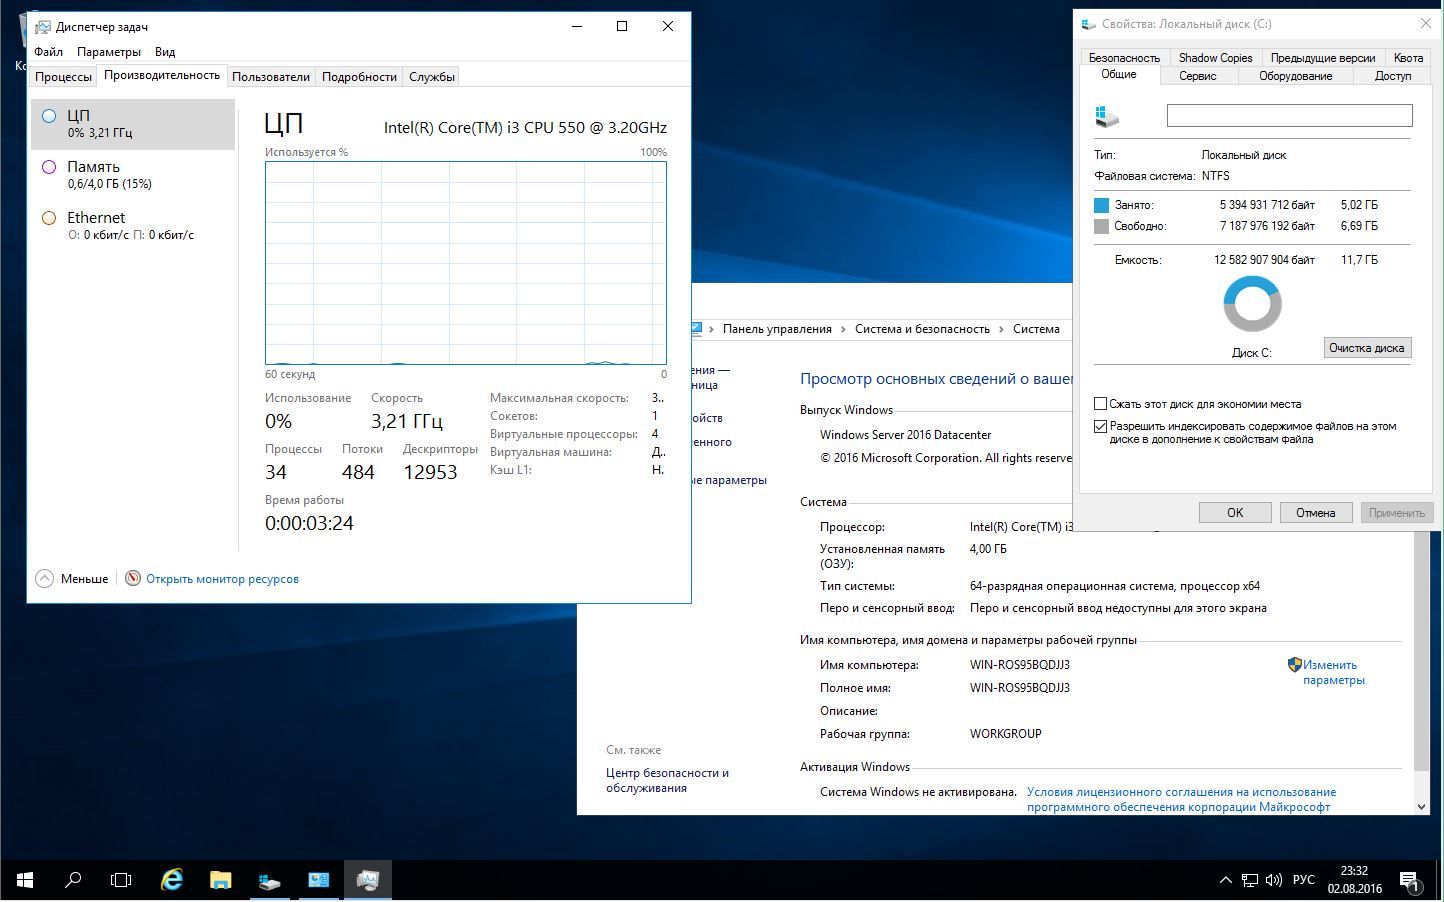Viewport: 1444px width, 902px height.
Task: Click Изменить параметры link
Action: pos(1333,672)
